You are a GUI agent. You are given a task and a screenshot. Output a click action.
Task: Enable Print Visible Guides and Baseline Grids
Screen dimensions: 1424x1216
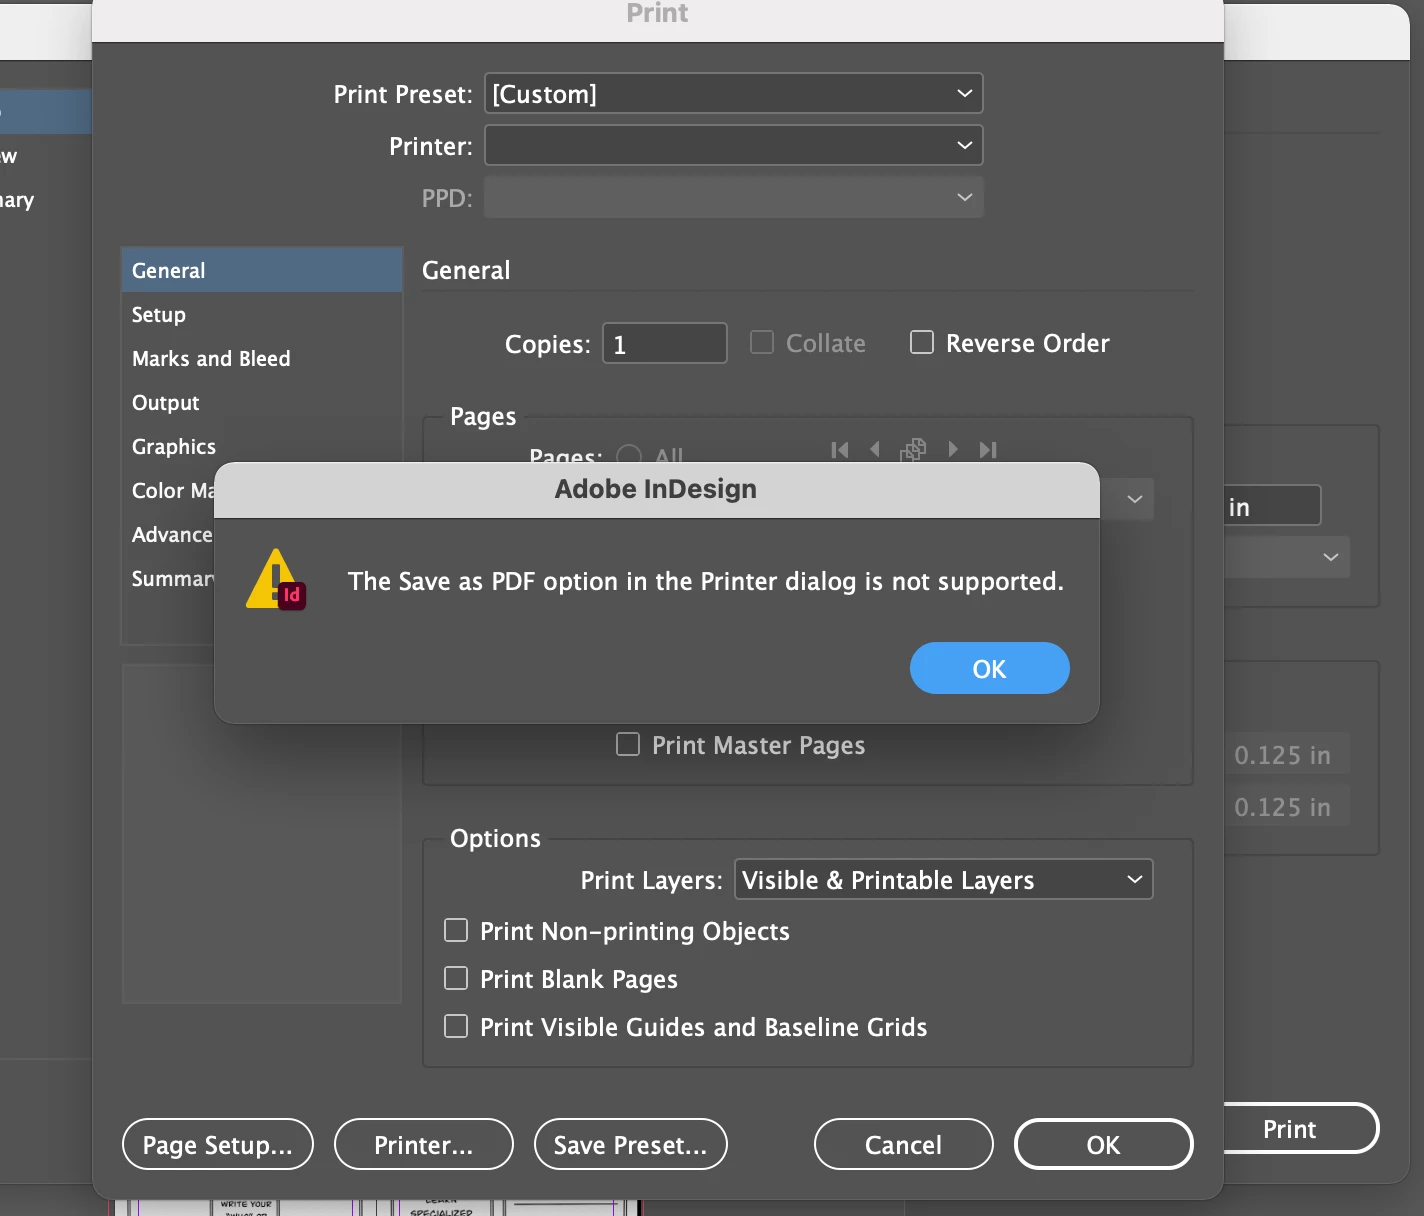tap(456, 1026)
